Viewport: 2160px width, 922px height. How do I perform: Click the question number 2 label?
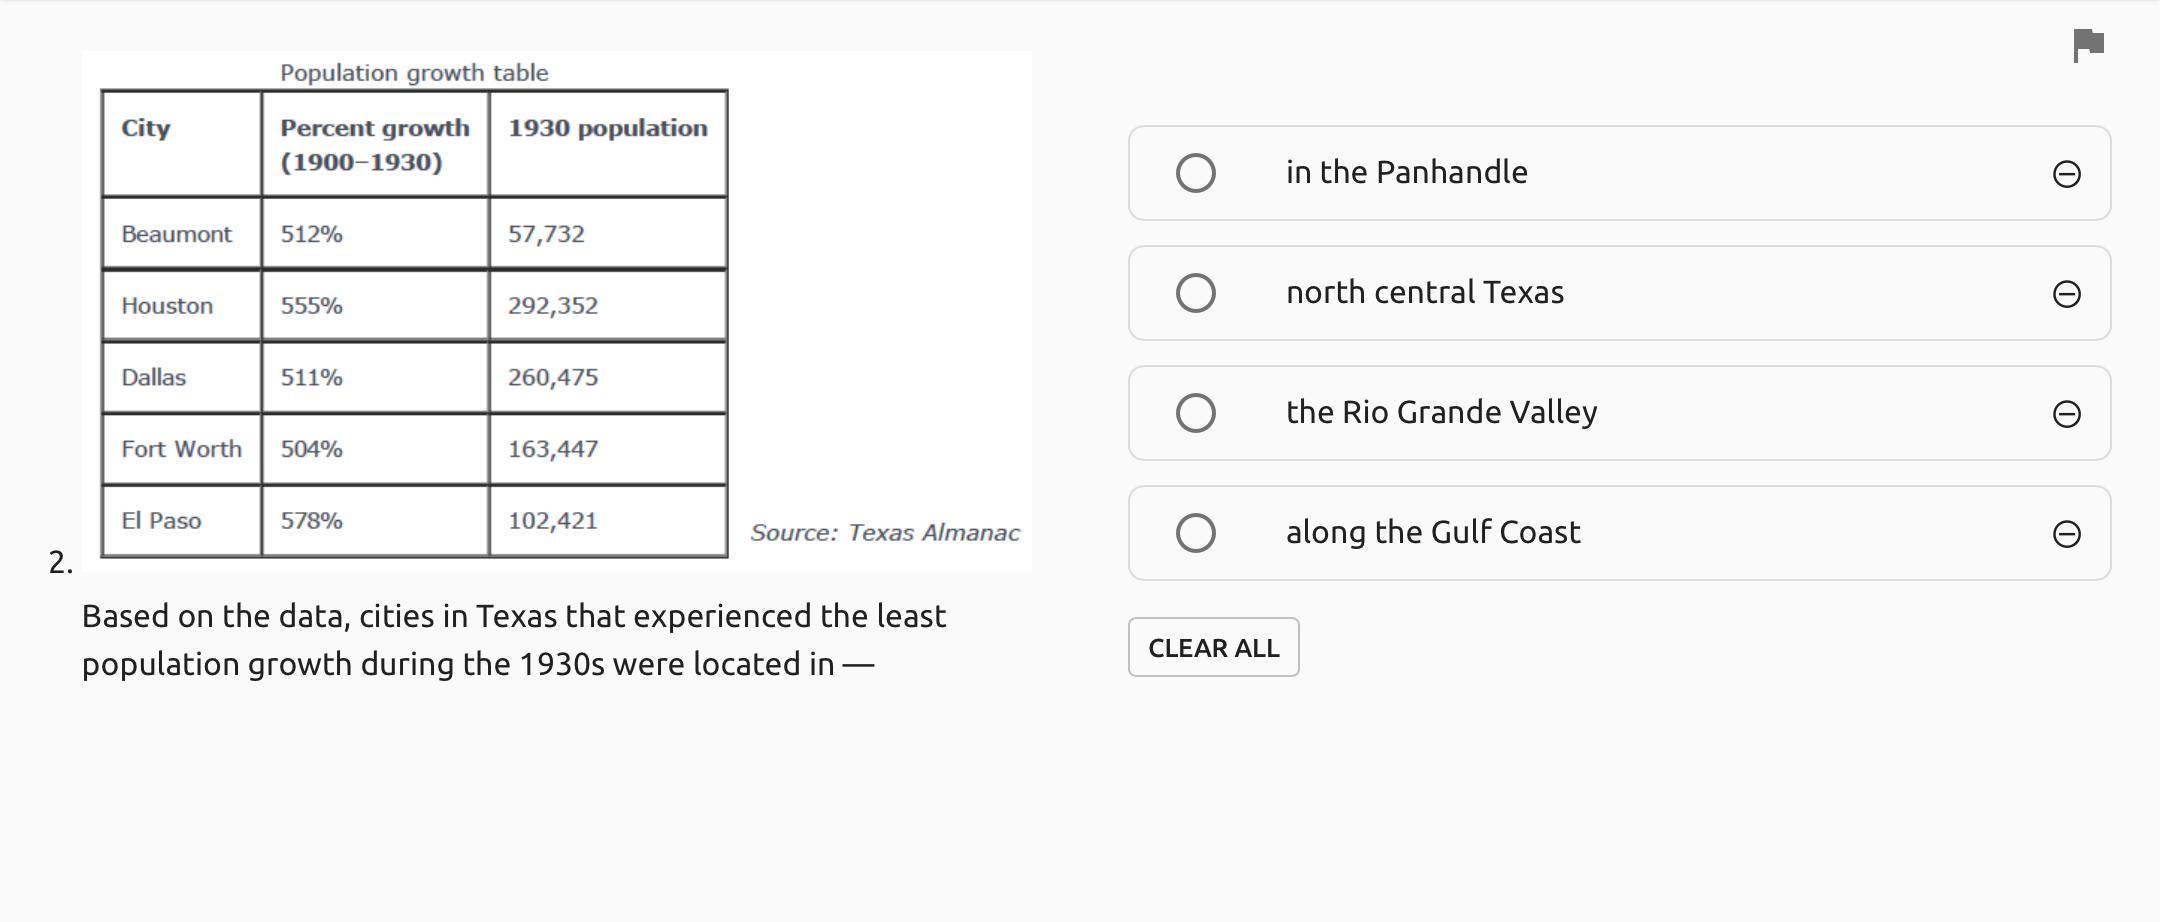pos(60,562)
